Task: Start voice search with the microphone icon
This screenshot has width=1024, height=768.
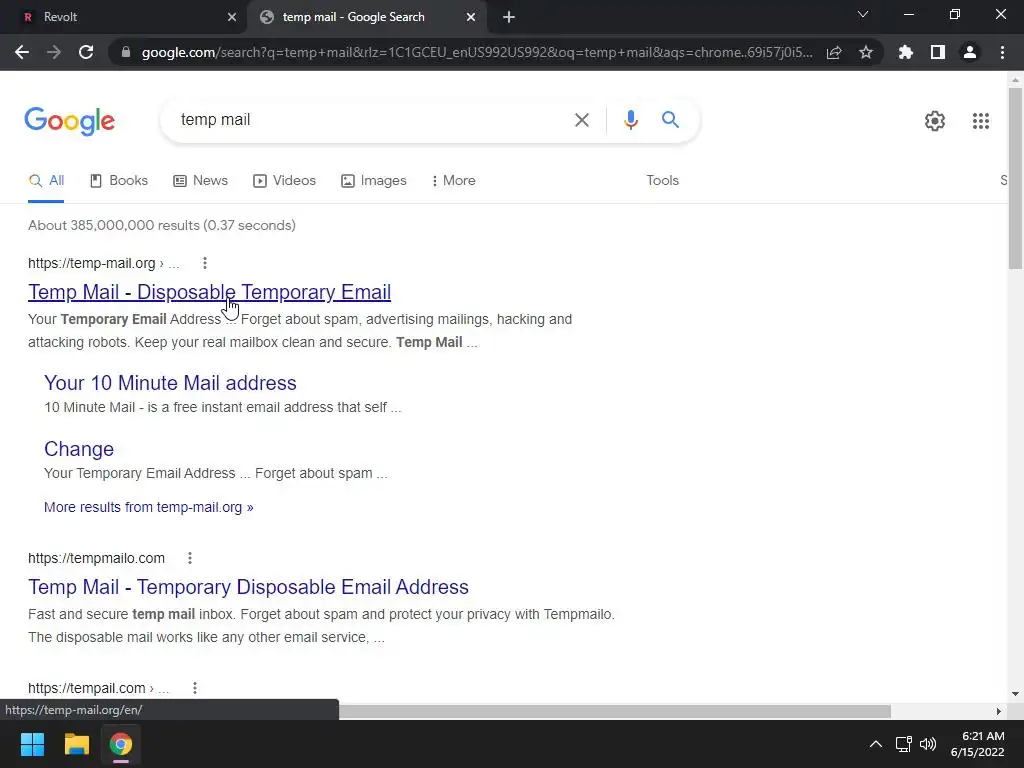Action: point(630,120)
